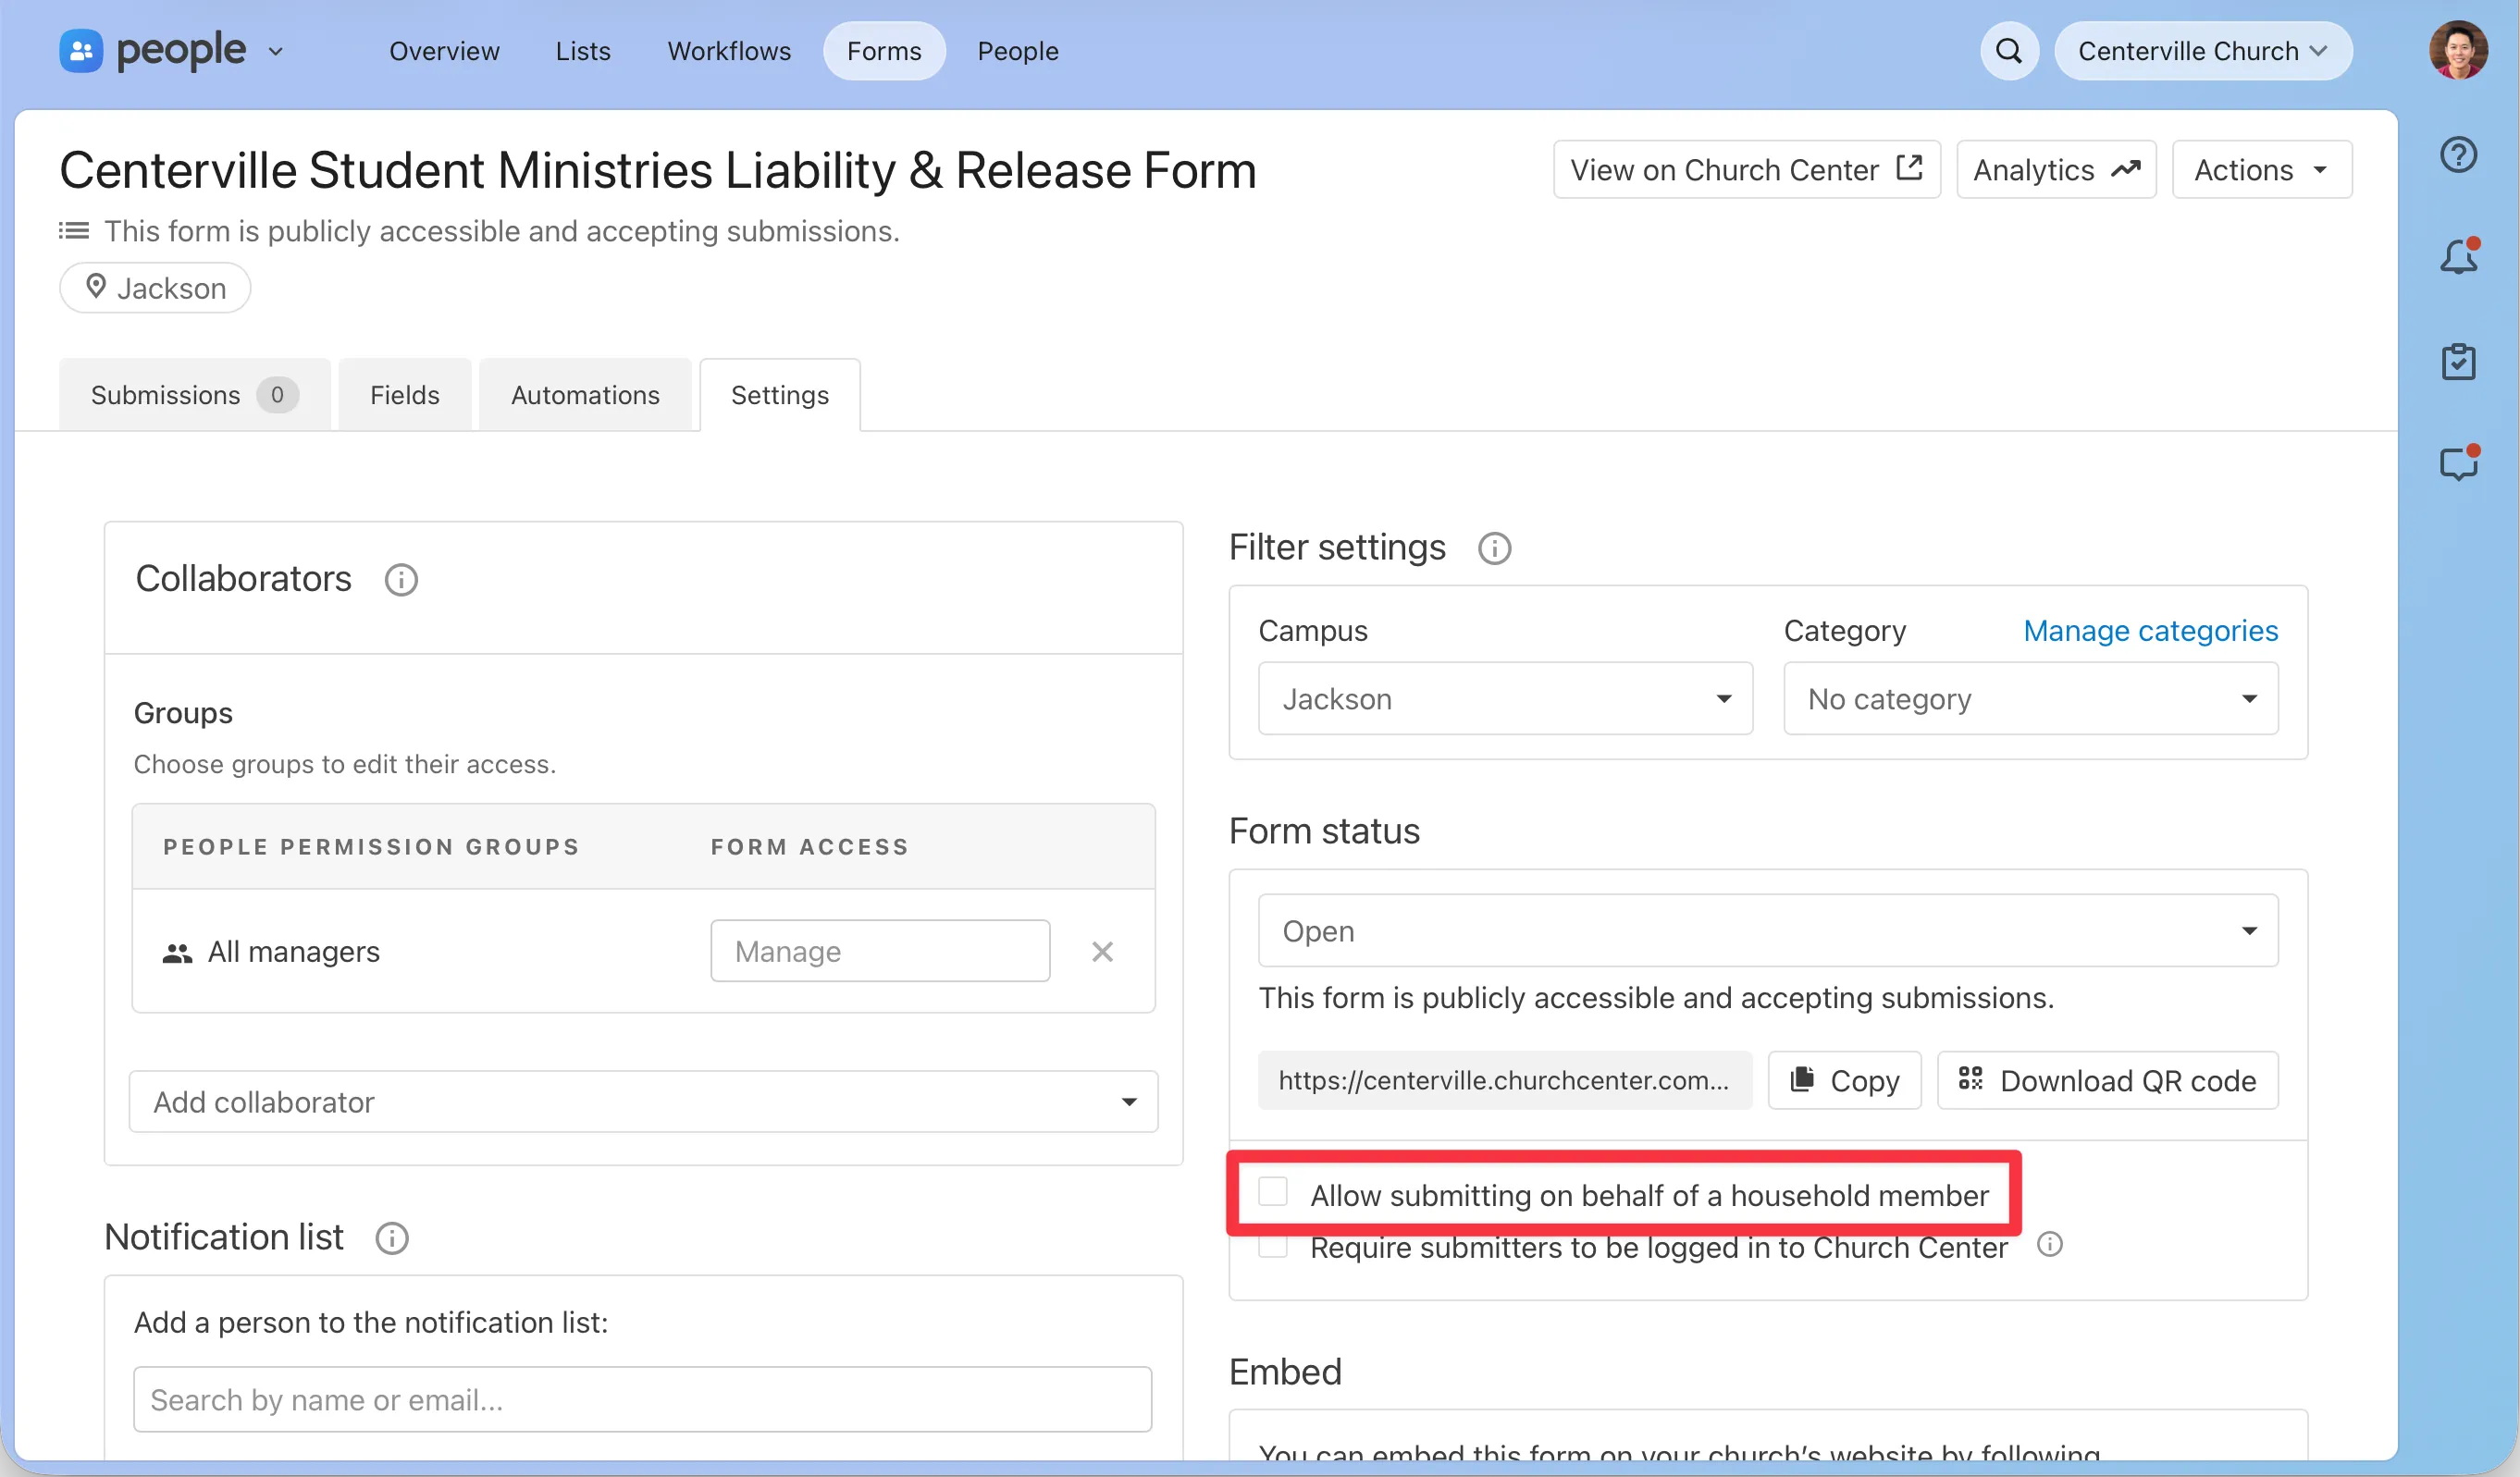Screen dimensions: 2520x1477
Task: Go to Overview in top navigation
Action: 444,51
